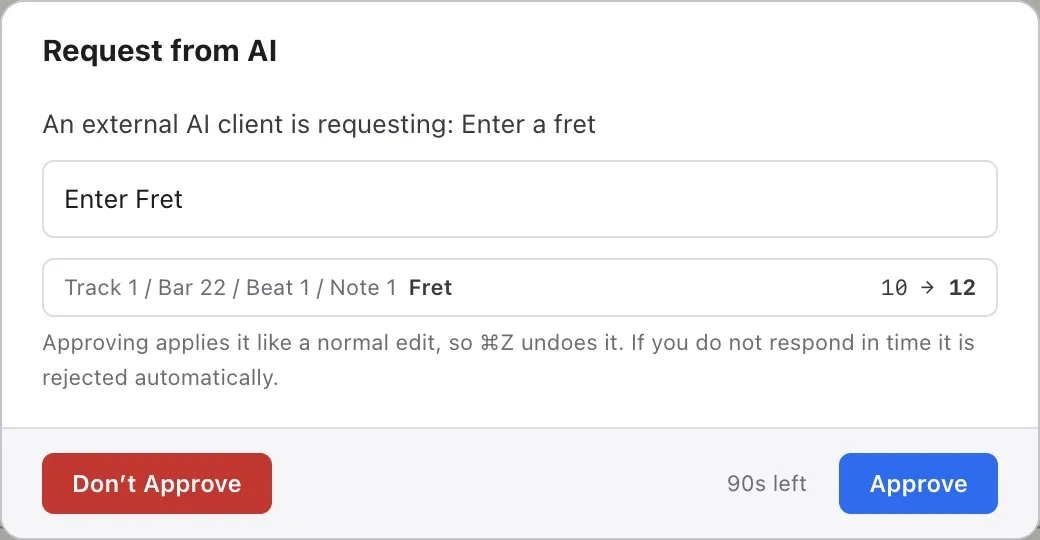Click the ⌘Z shortcut symbol in help text
The image size is (1040, 540).
[497, 342]
